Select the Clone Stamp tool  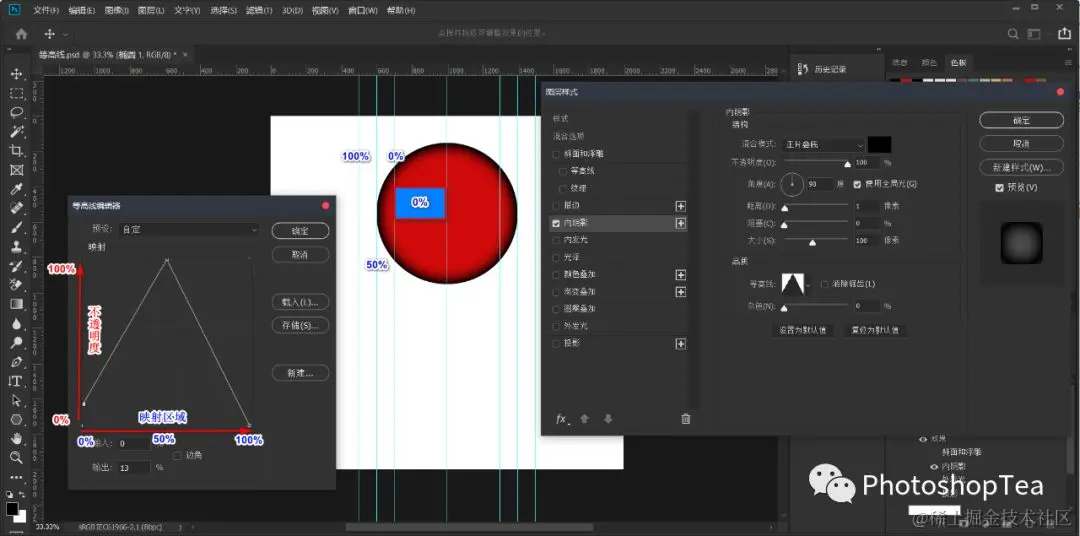coord(17,247)
